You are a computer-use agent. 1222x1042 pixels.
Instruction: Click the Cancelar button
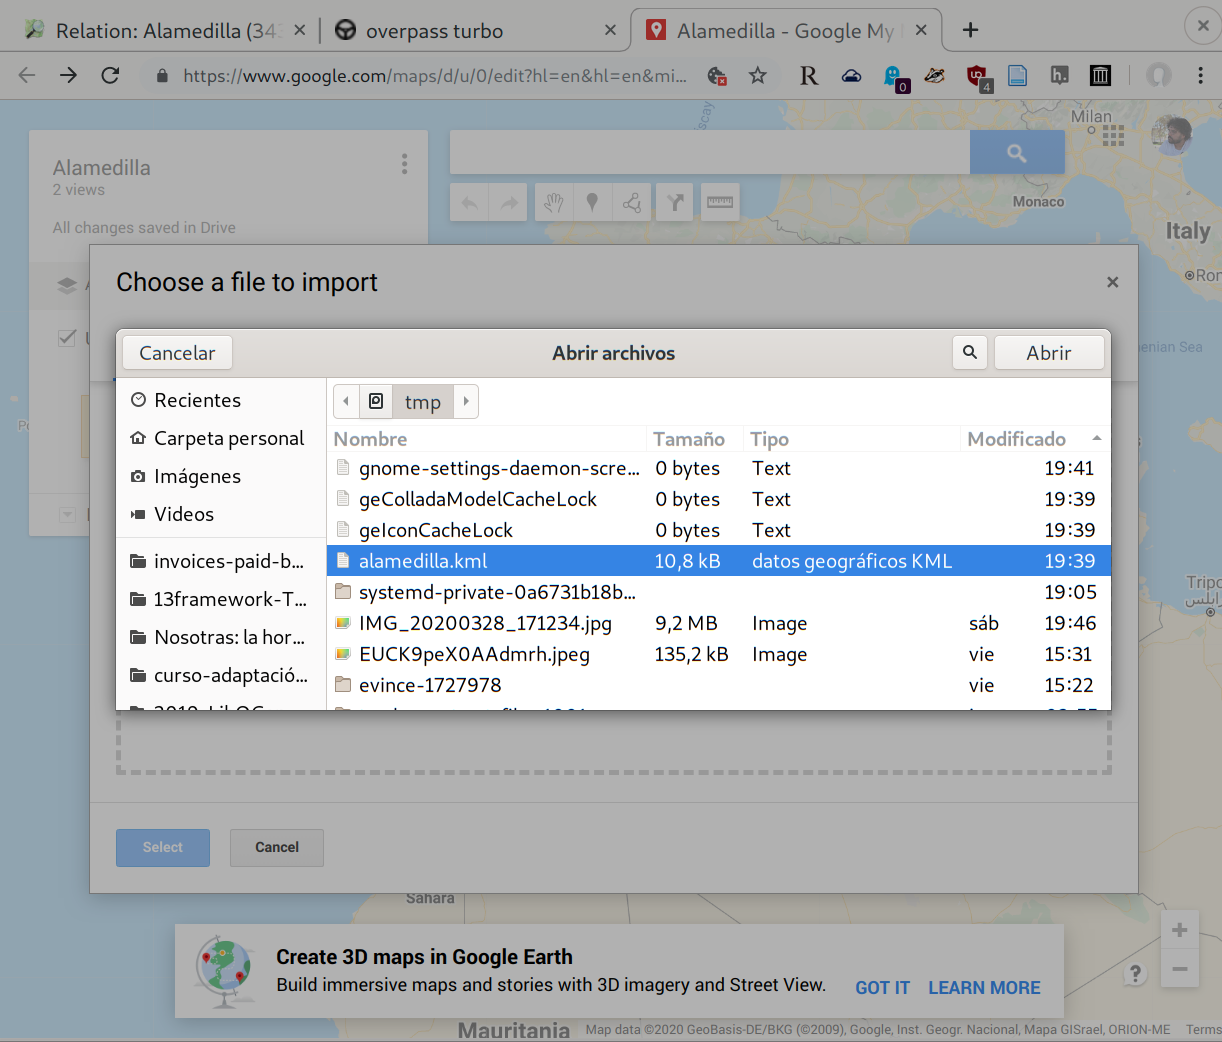[x=177, y=352]
